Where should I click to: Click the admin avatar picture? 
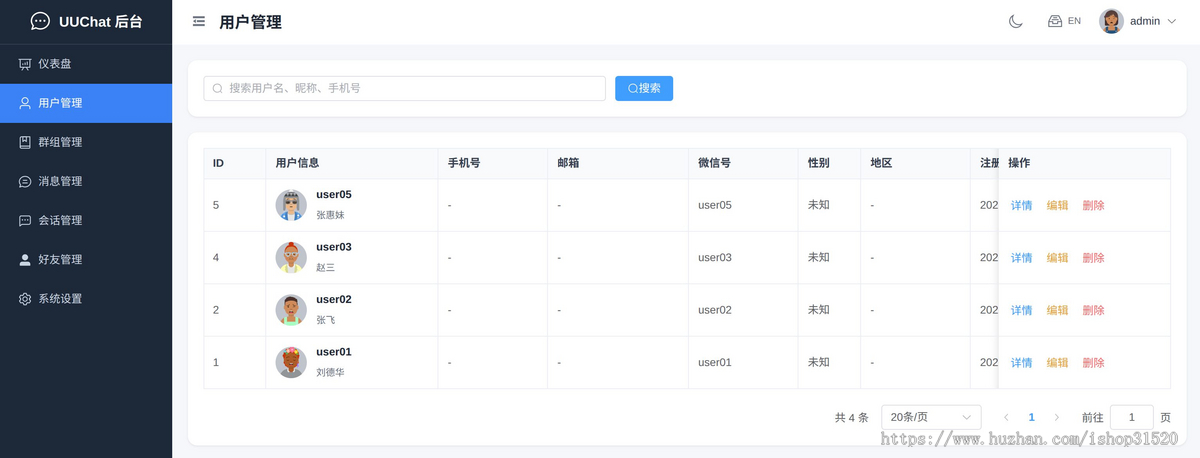[1111, 21]
